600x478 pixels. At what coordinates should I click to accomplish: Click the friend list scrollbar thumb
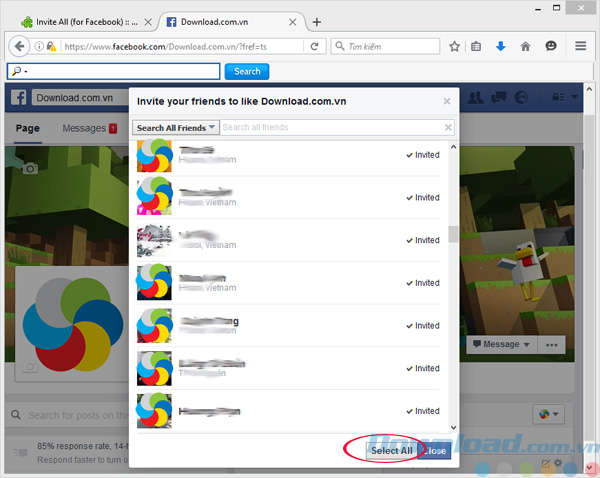pyautogui.click(x=453, y=233)
